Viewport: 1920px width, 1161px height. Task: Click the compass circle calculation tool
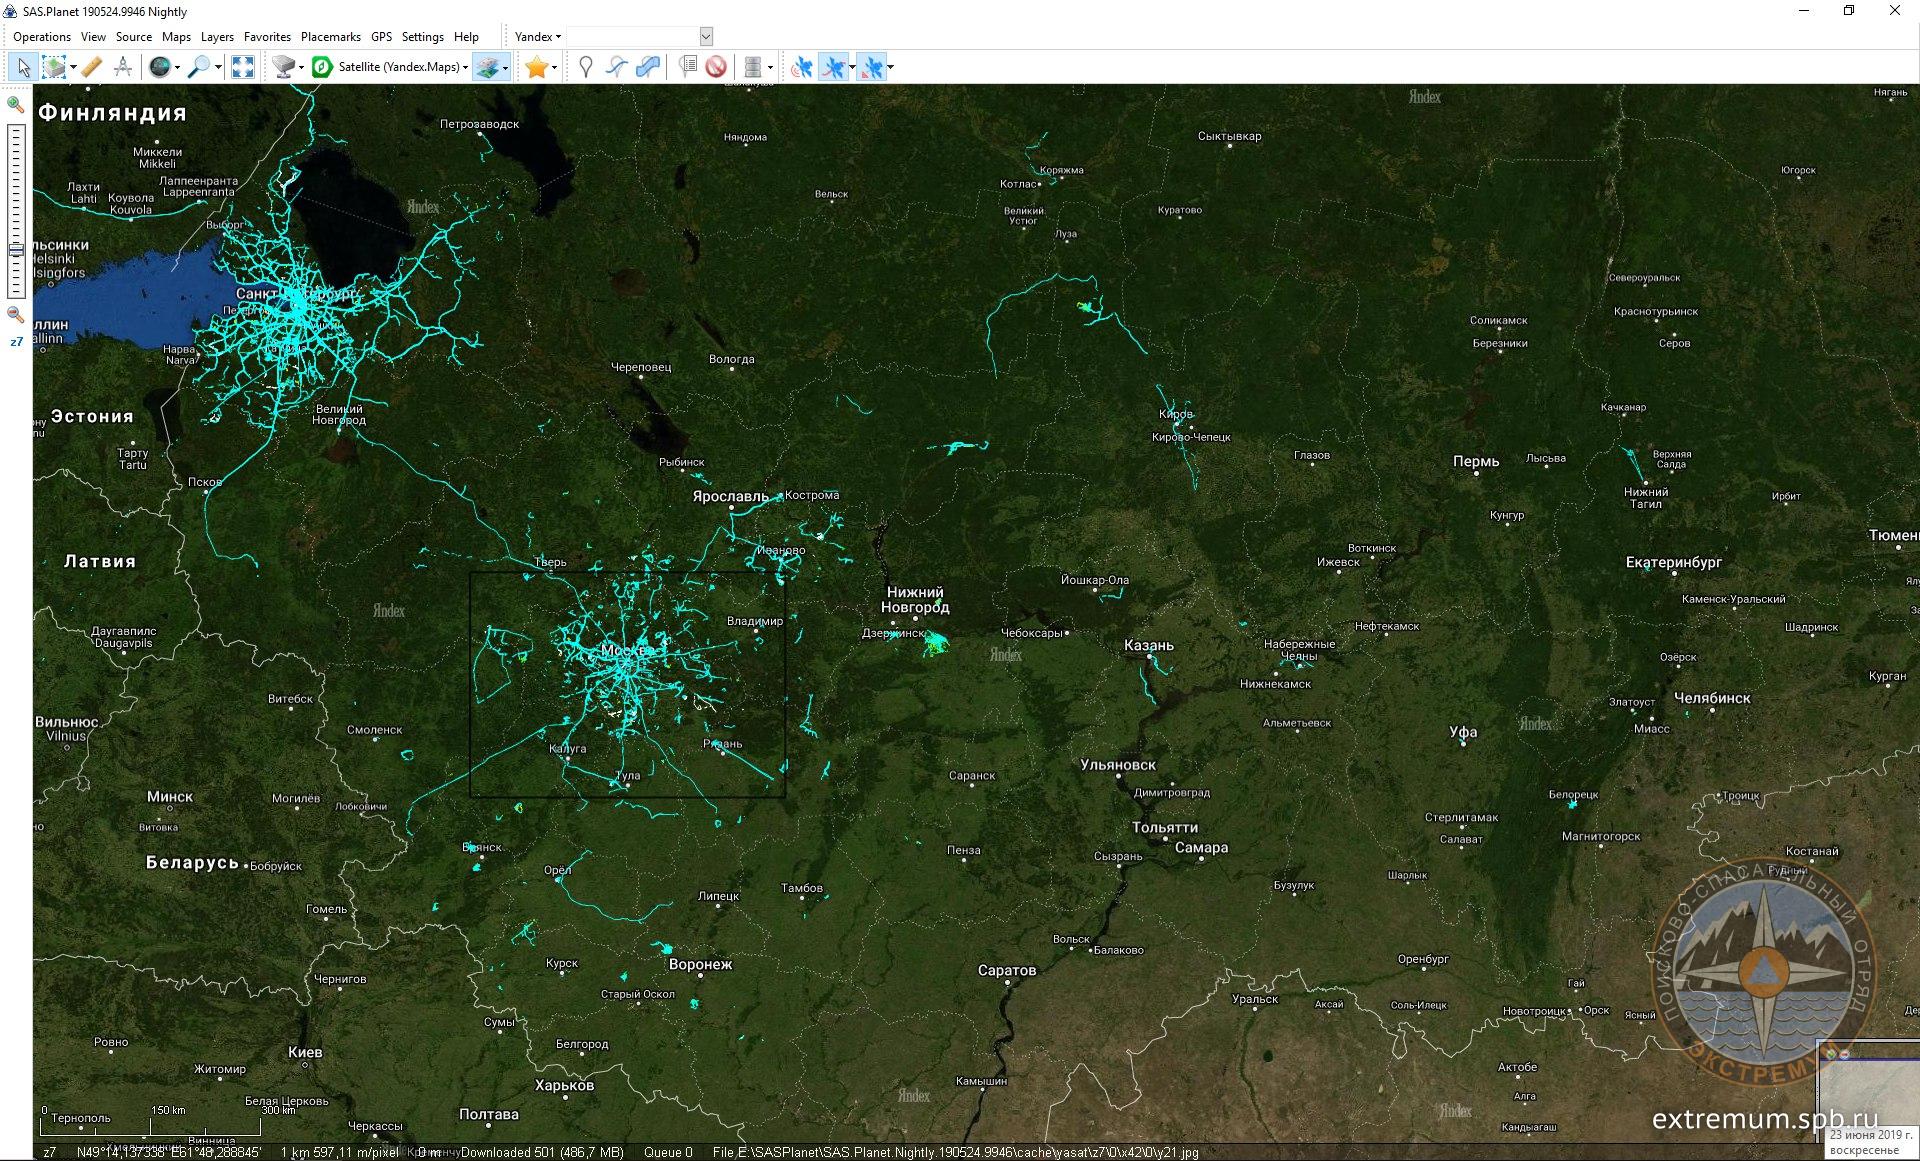[123, 67]
